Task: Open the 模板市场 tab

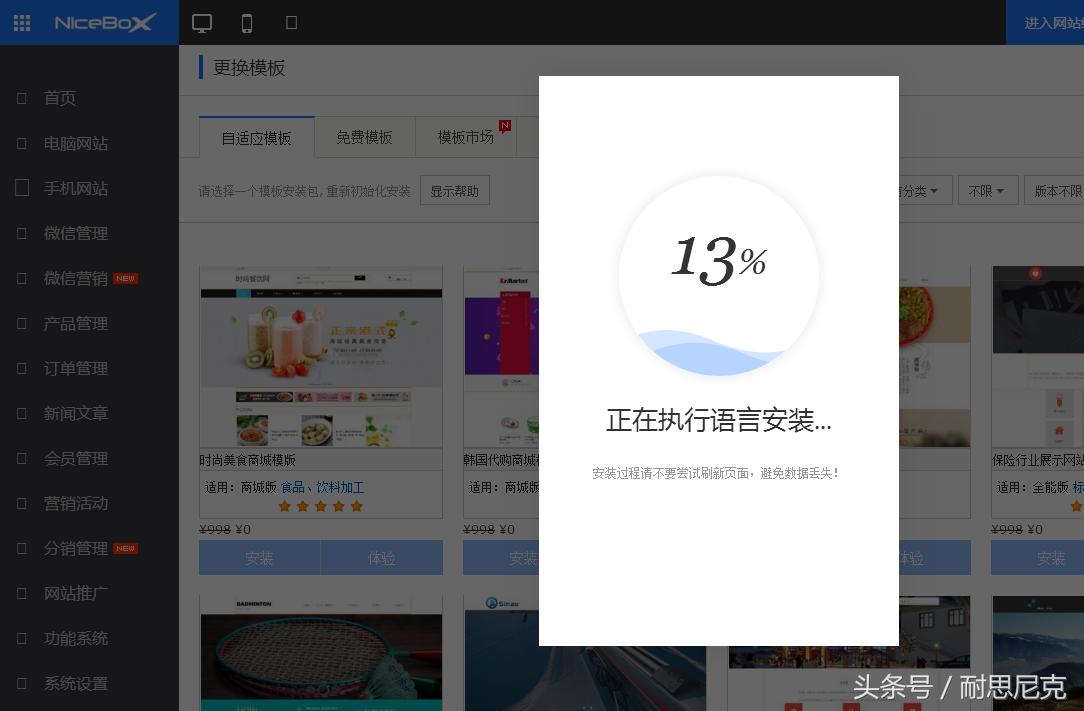Action: tap(466, 137)
